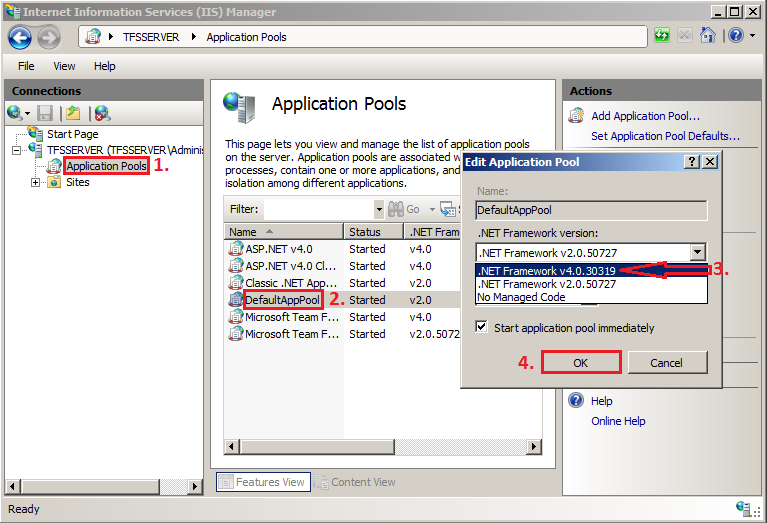
Task: Click the pool list scroll right arrow
Action: point(534,446)
